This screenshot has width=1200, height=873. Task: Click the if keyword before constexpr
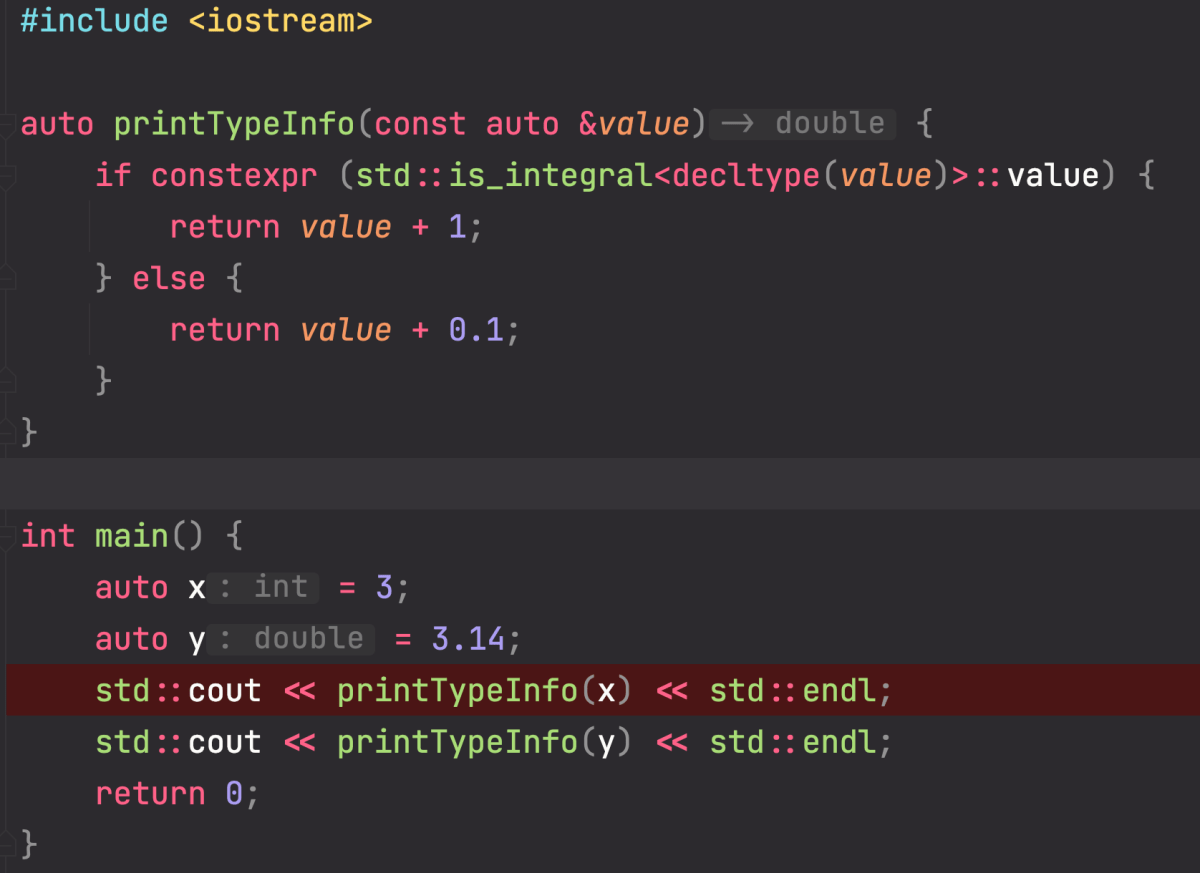click(x=113, y=176)
